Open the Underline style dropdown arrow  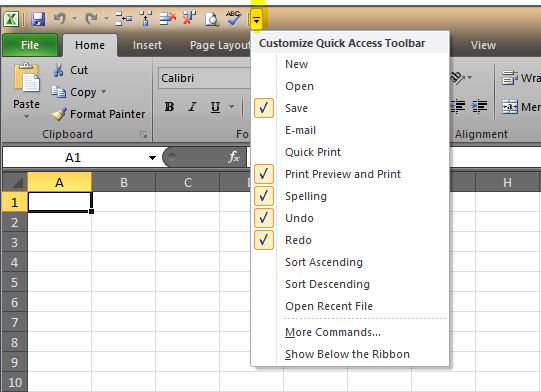point(232,107)
